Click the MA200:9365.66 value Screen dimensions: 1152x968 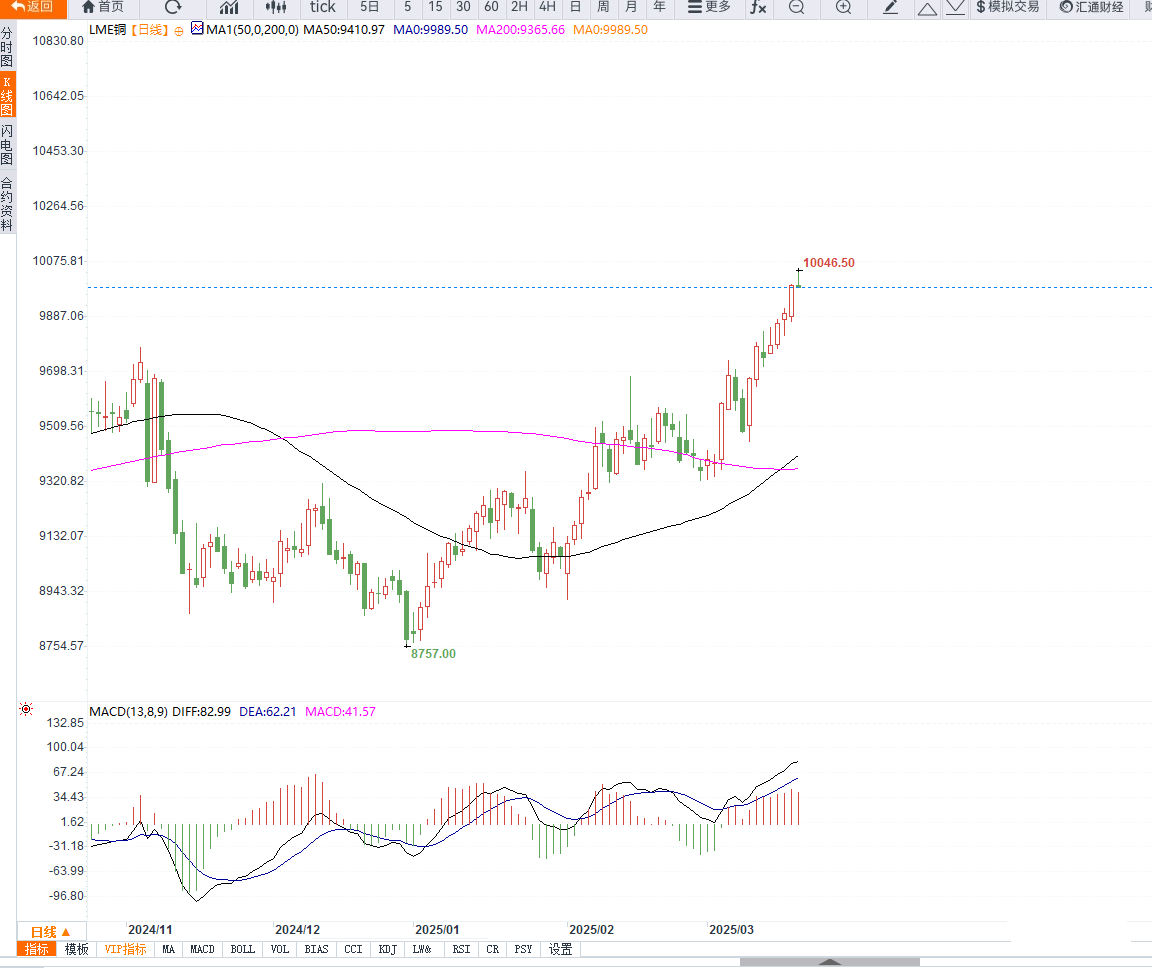(520, 30)
